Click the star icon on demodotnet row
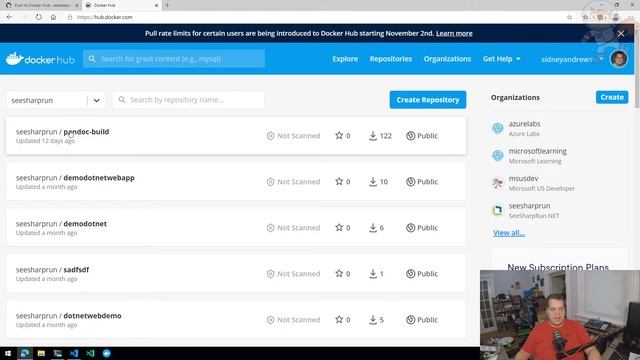Screen dimensions: 640x360 339,228
